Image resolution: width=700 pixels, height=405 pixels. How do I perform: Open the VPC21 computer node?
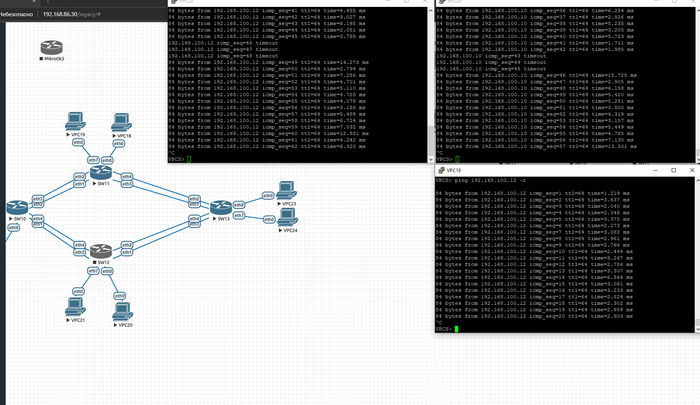tap(74, 308)
